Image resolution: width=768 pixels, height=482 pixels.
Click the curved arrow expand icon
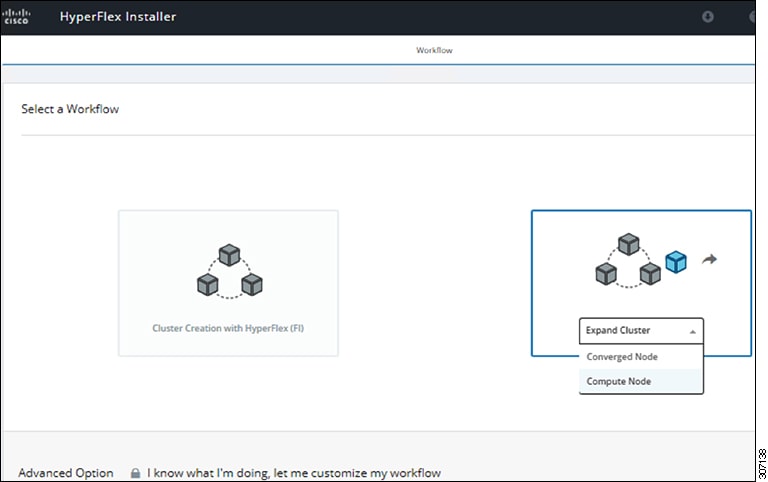coord(709,259)
